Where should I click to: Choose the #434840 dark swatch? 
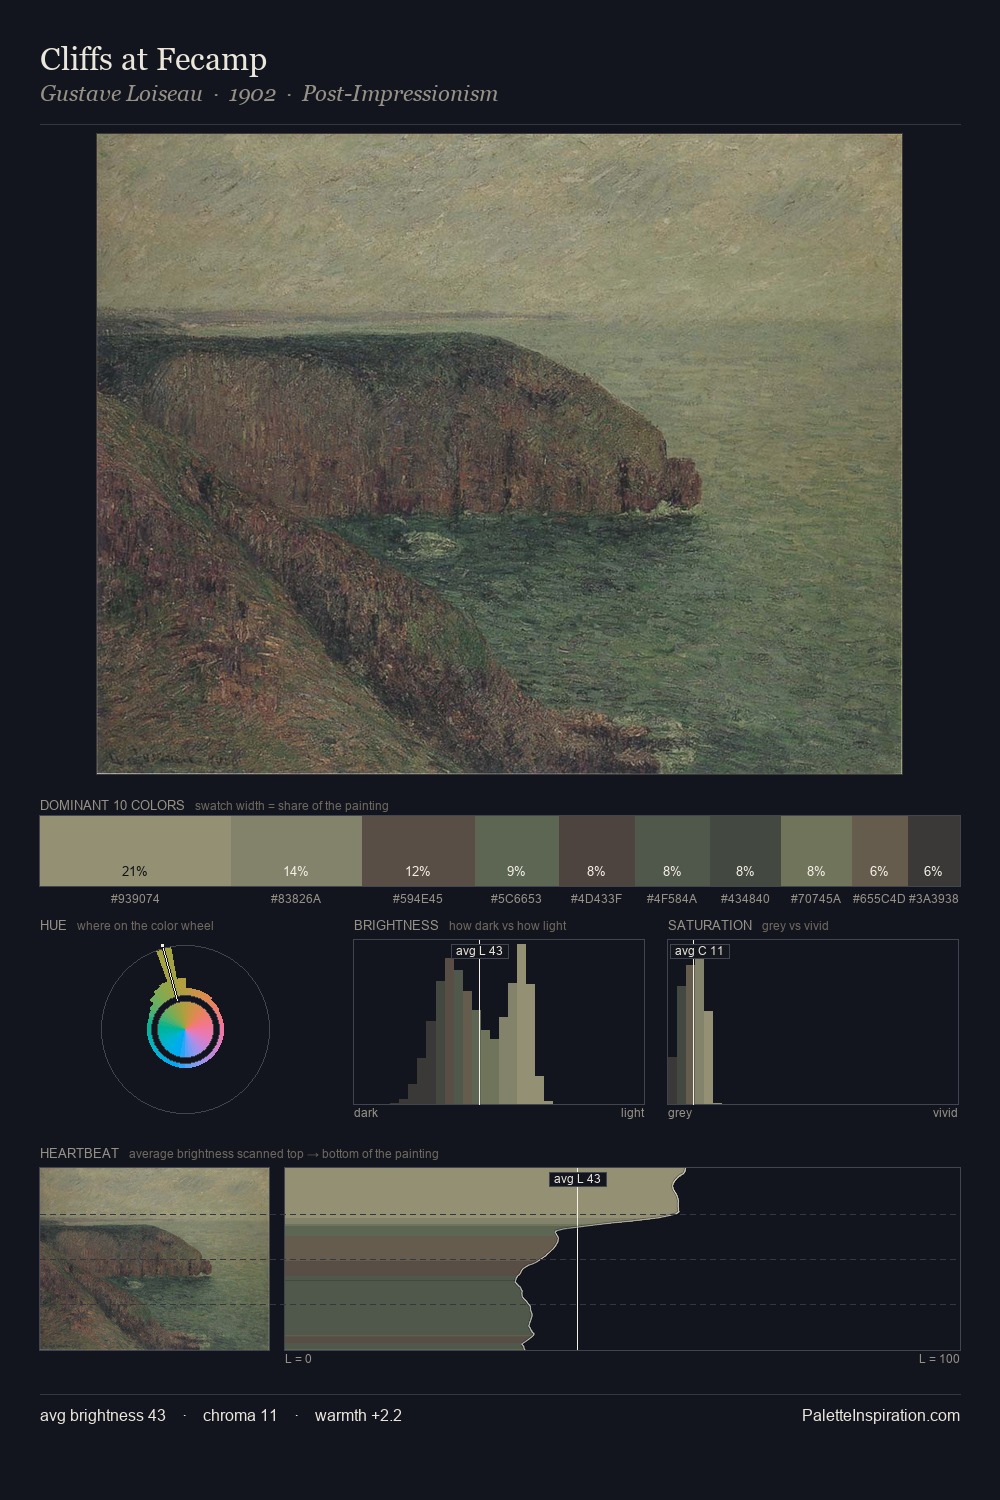[x=745, y=851]
